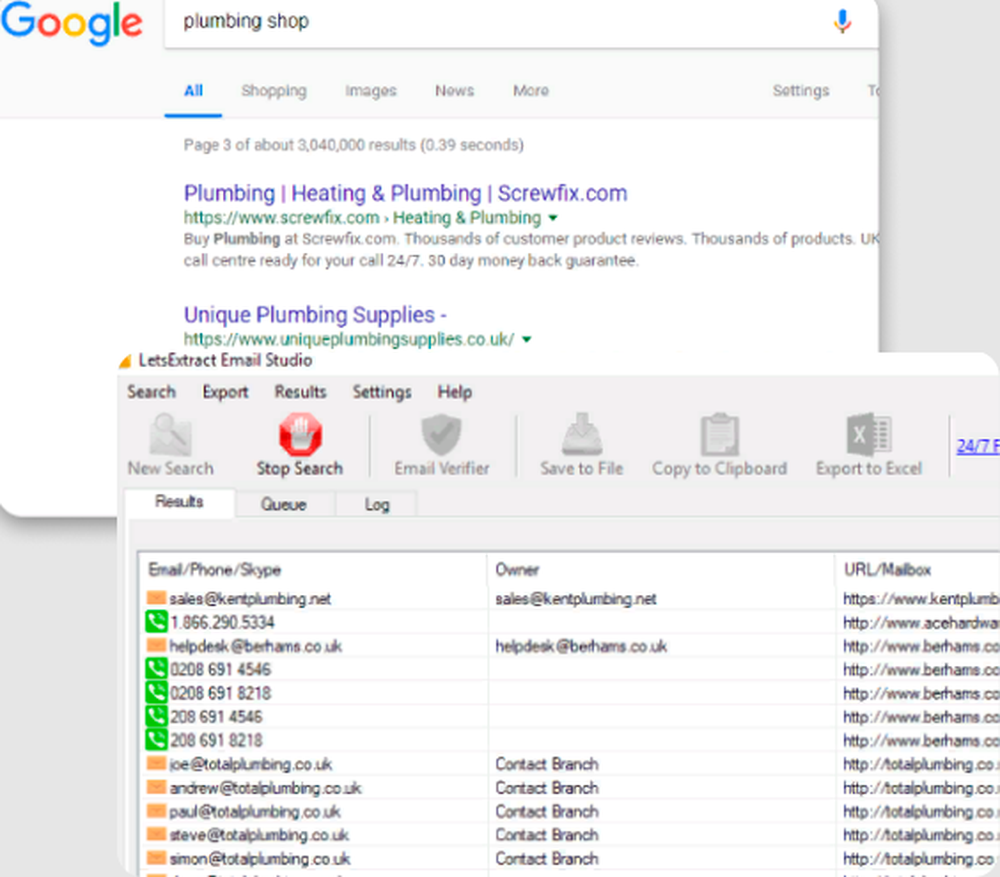
Task: Click the envelope icon beside sales@kentplumbing.net
Action: point(156,598)
